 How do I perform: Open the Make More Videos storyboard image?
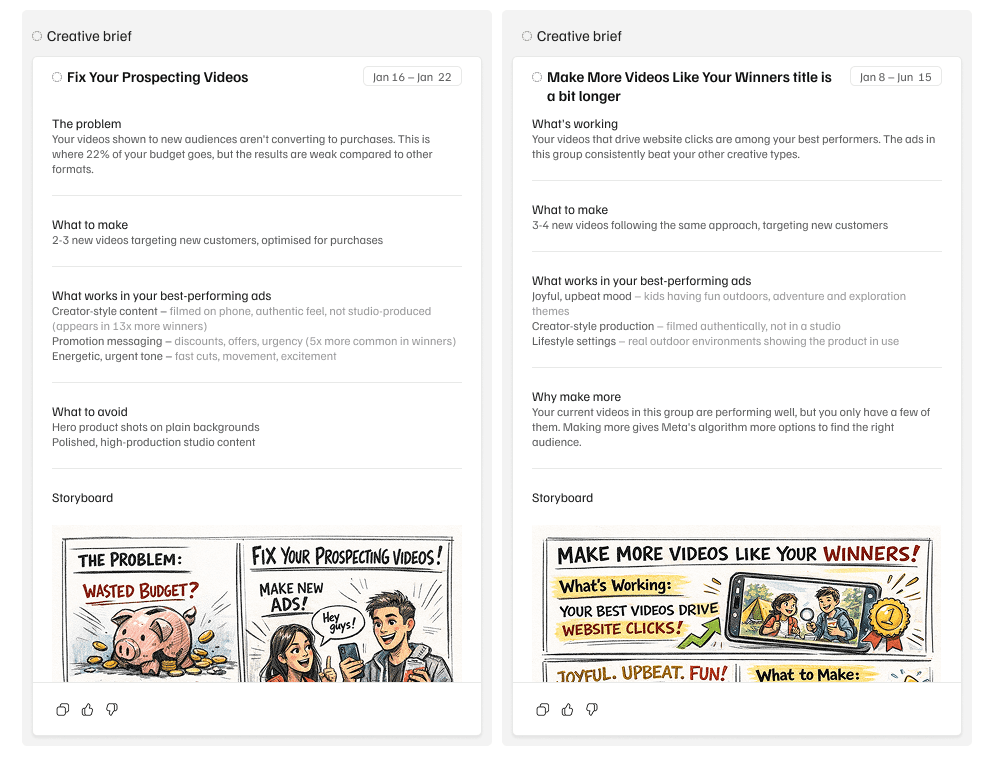tap(737, 604)
